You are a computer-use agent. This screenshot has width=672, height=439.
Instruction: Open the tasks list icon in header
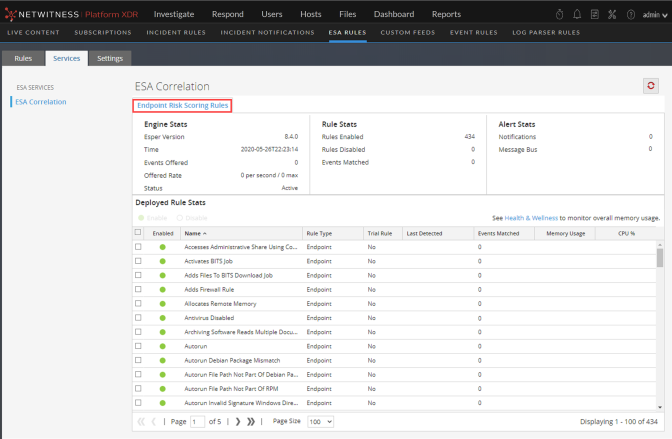click(595, 14)
